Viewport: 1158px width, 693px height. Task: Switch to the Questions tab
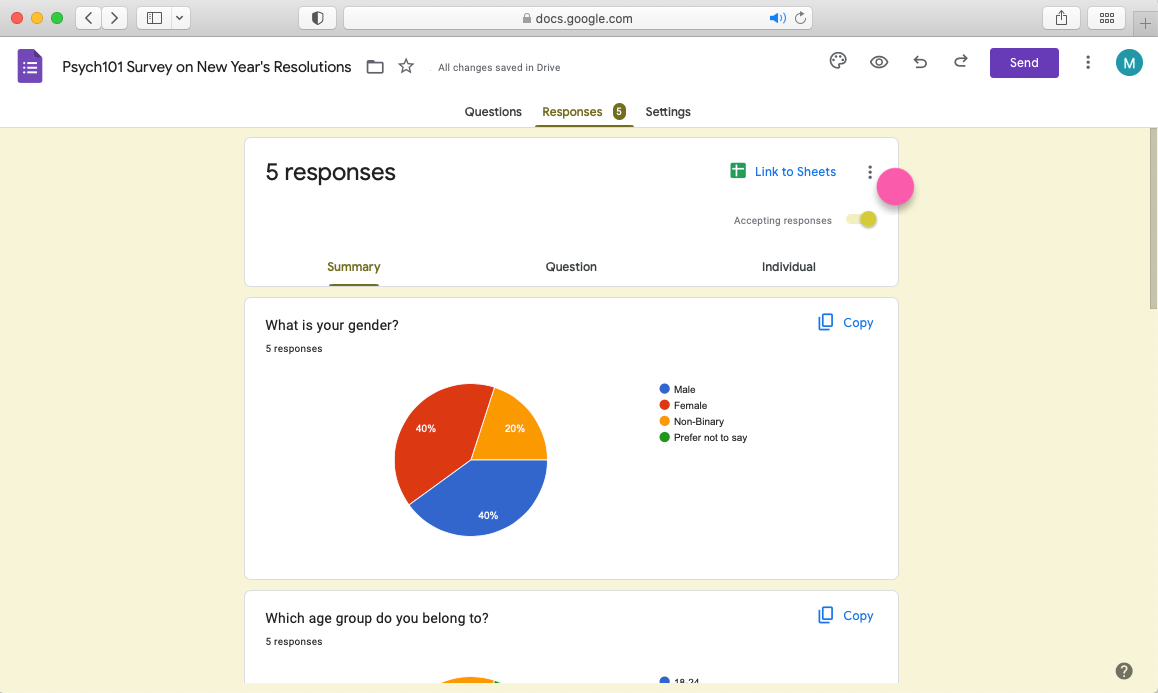(x=493, y=112)
